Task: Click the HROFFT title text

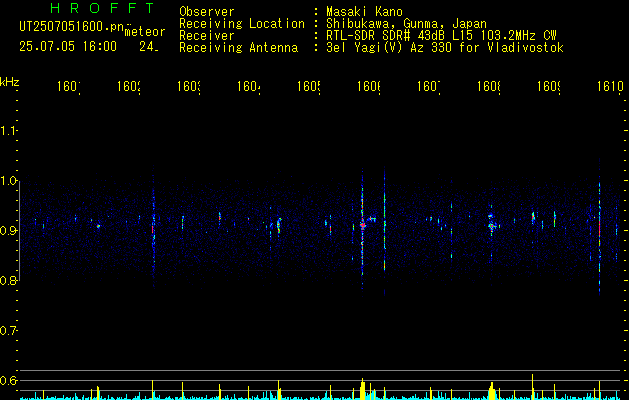Action: pos(102,8)
